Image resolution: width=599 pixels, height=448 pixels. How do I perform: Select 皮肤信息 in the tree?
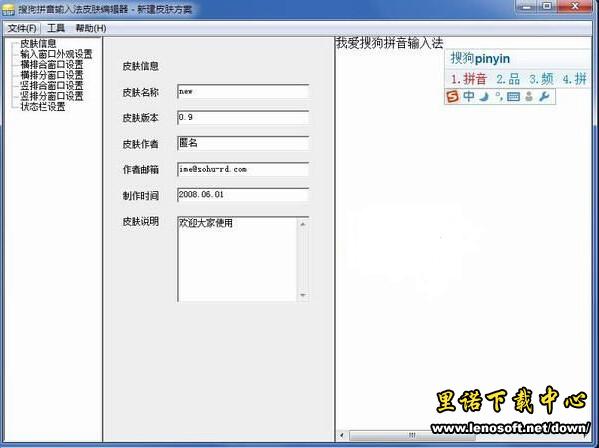38,43
